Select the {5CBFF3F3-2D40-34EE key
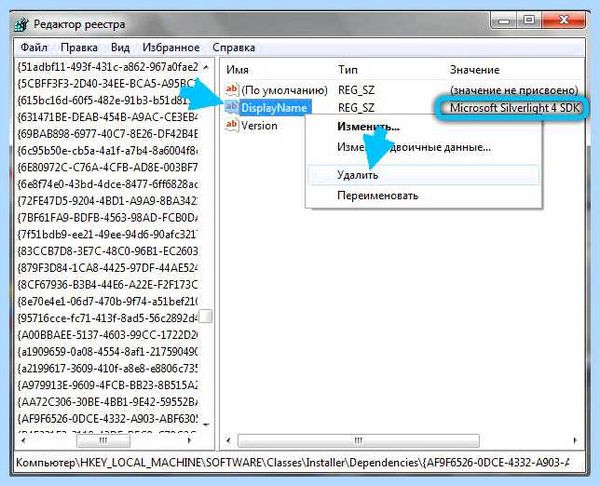The height and width of the screenshot is (486, 600). coord(108,84)
